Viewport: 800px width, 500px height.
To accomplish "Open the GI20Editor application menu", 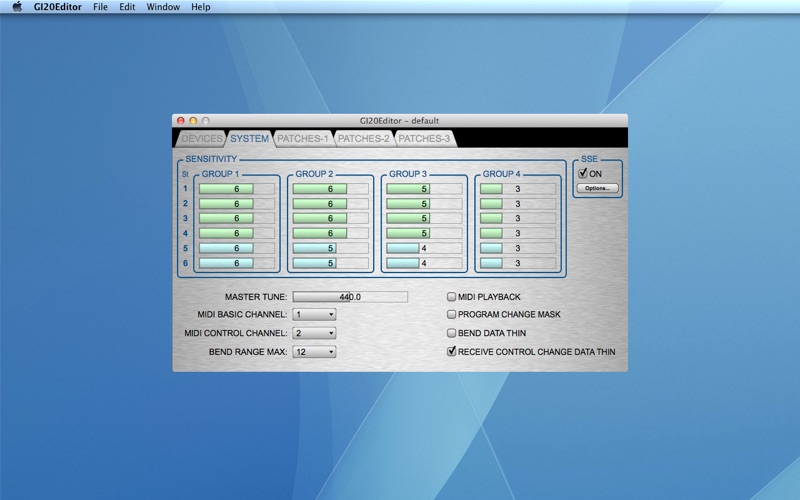I will pyautogui.click(x=58, y=7).
